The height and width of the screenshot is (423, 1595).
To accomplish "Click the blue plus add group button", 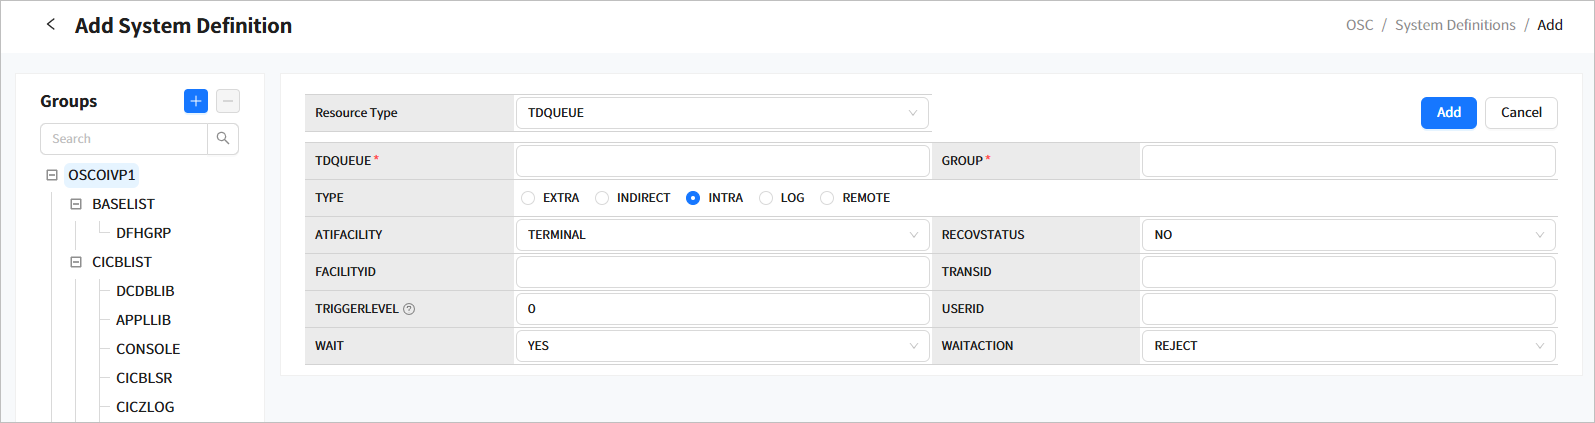I will 196,101.
